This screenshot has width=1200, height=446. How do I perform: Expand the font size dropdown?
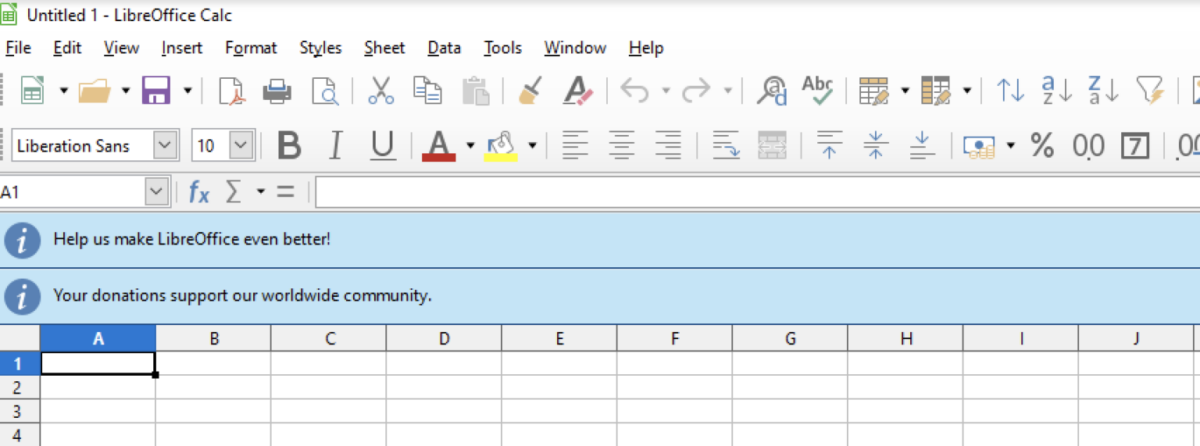[x=241, y=146]
